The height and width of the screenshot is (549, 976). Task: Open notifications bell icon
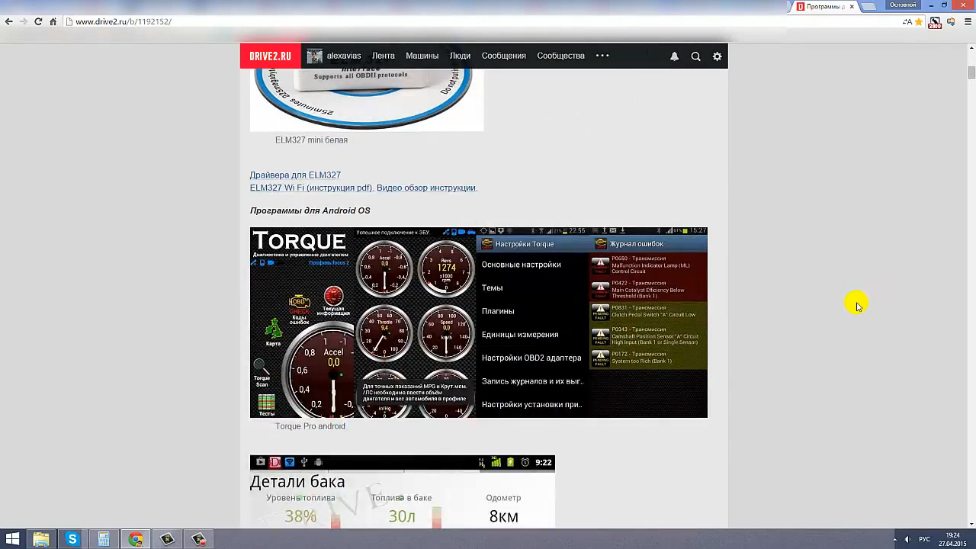click(x=674, y=56)
